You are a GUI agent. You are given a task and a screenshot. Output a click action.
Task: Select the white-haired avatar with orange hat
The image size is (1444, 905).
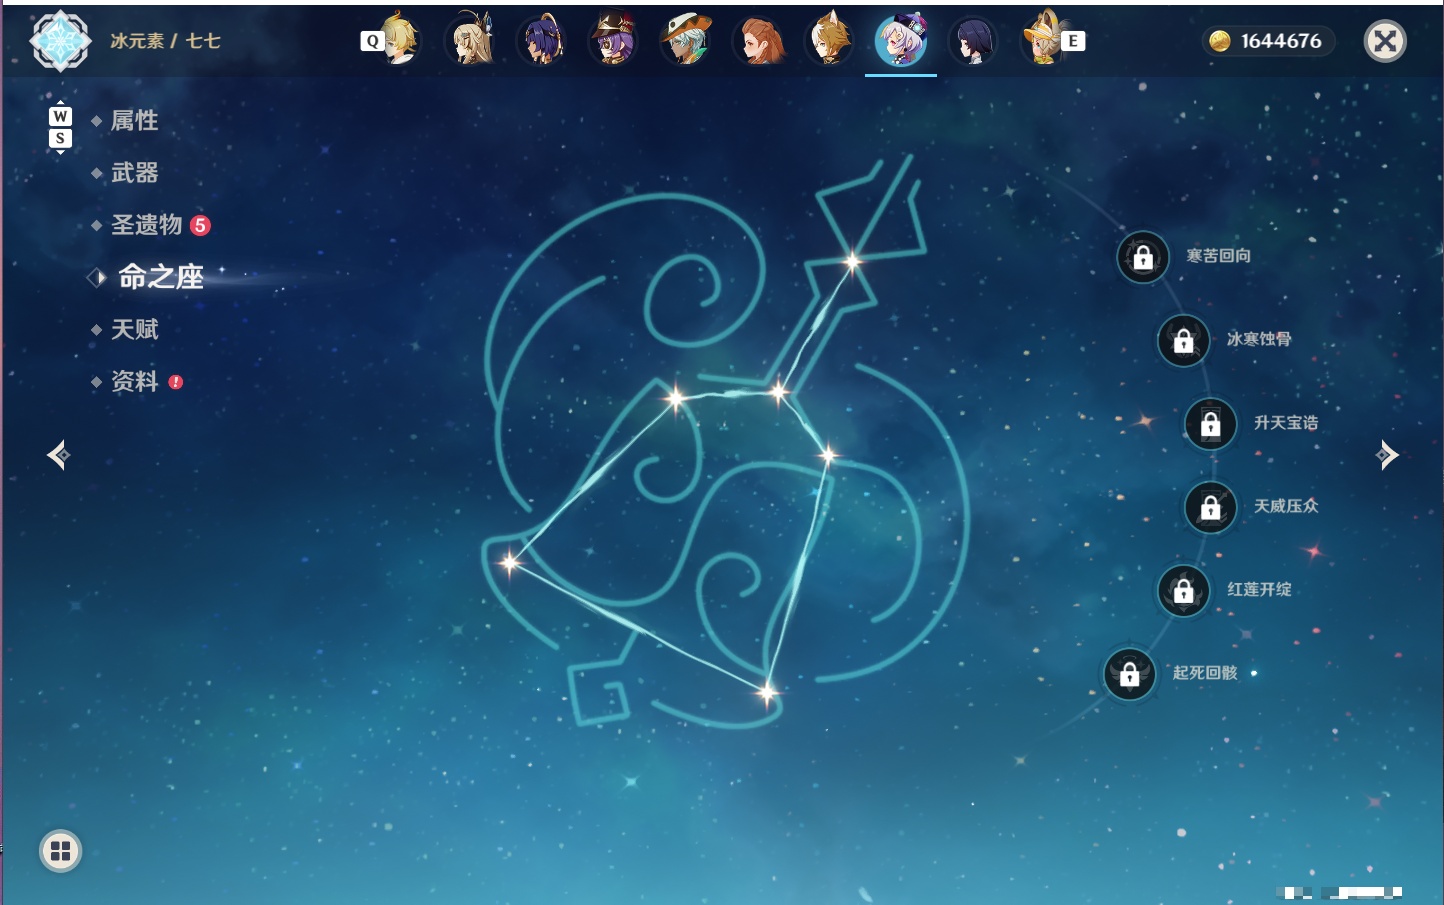point(686,40)
